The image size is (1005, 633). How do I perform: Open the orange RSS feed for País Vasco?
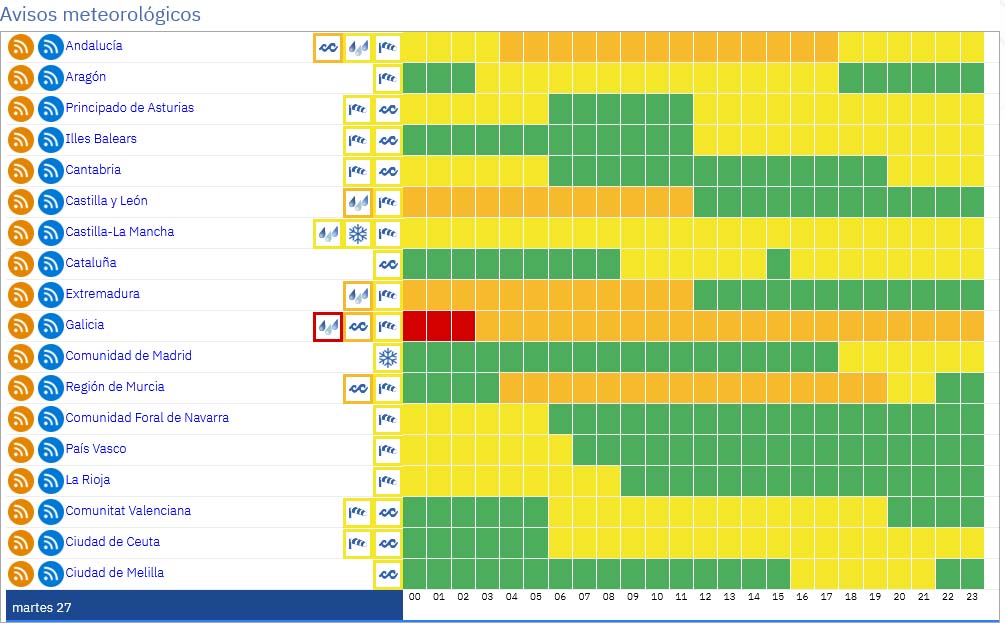21,450
